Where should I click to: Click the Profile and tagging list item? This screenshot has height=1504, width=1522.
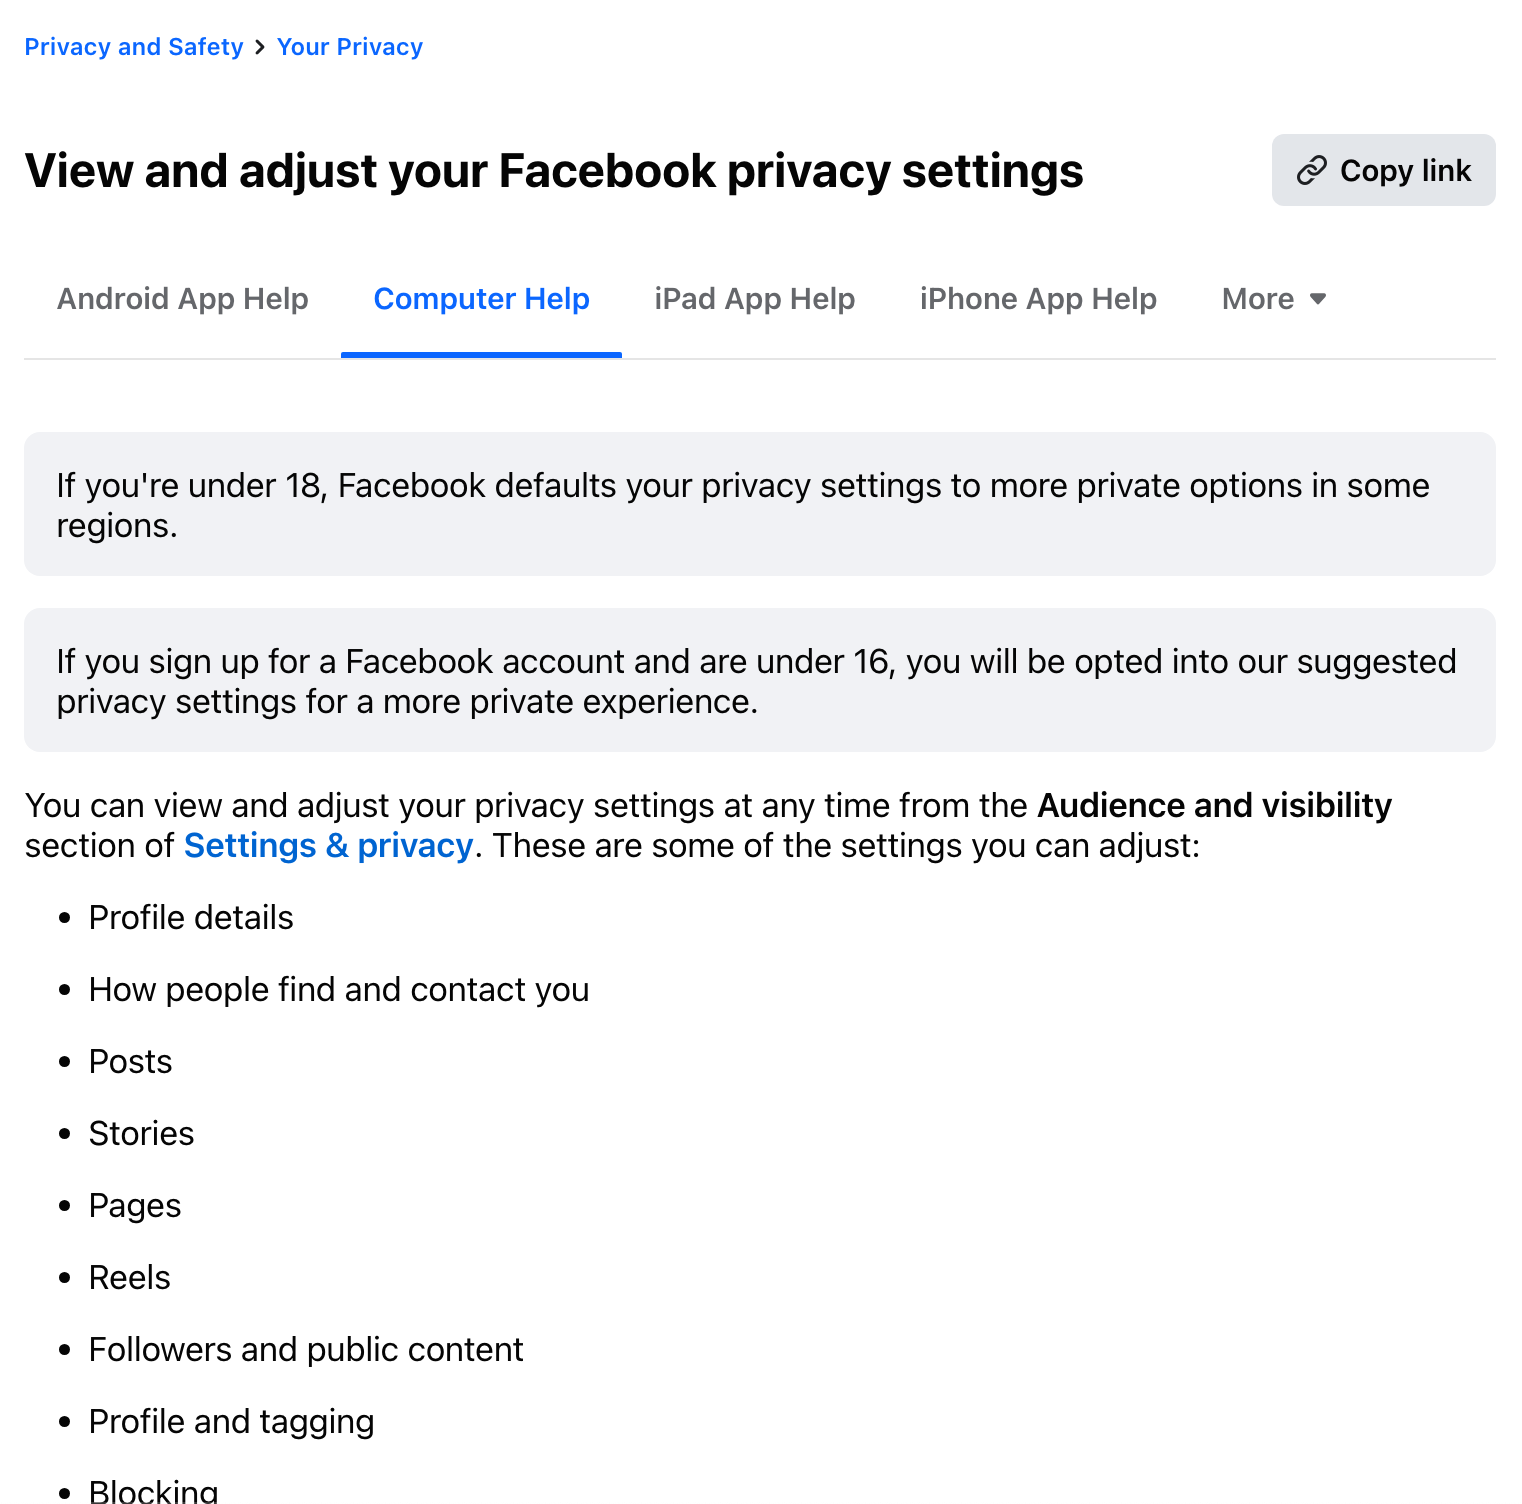click(x=231, y=1422)
